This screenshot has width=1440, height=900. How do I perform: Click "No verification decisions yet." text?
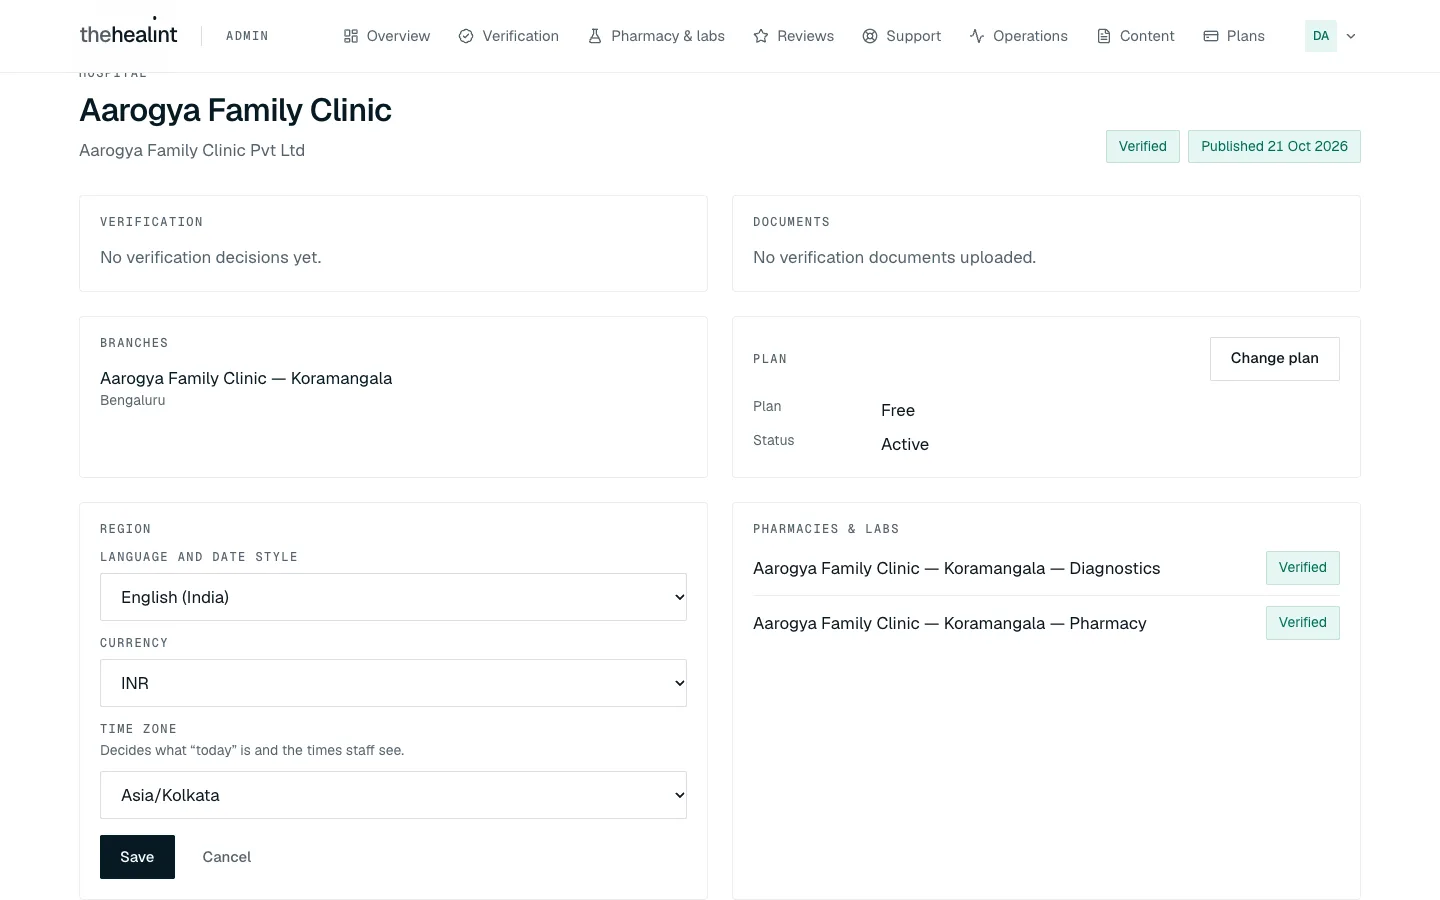tap(211, 257)
